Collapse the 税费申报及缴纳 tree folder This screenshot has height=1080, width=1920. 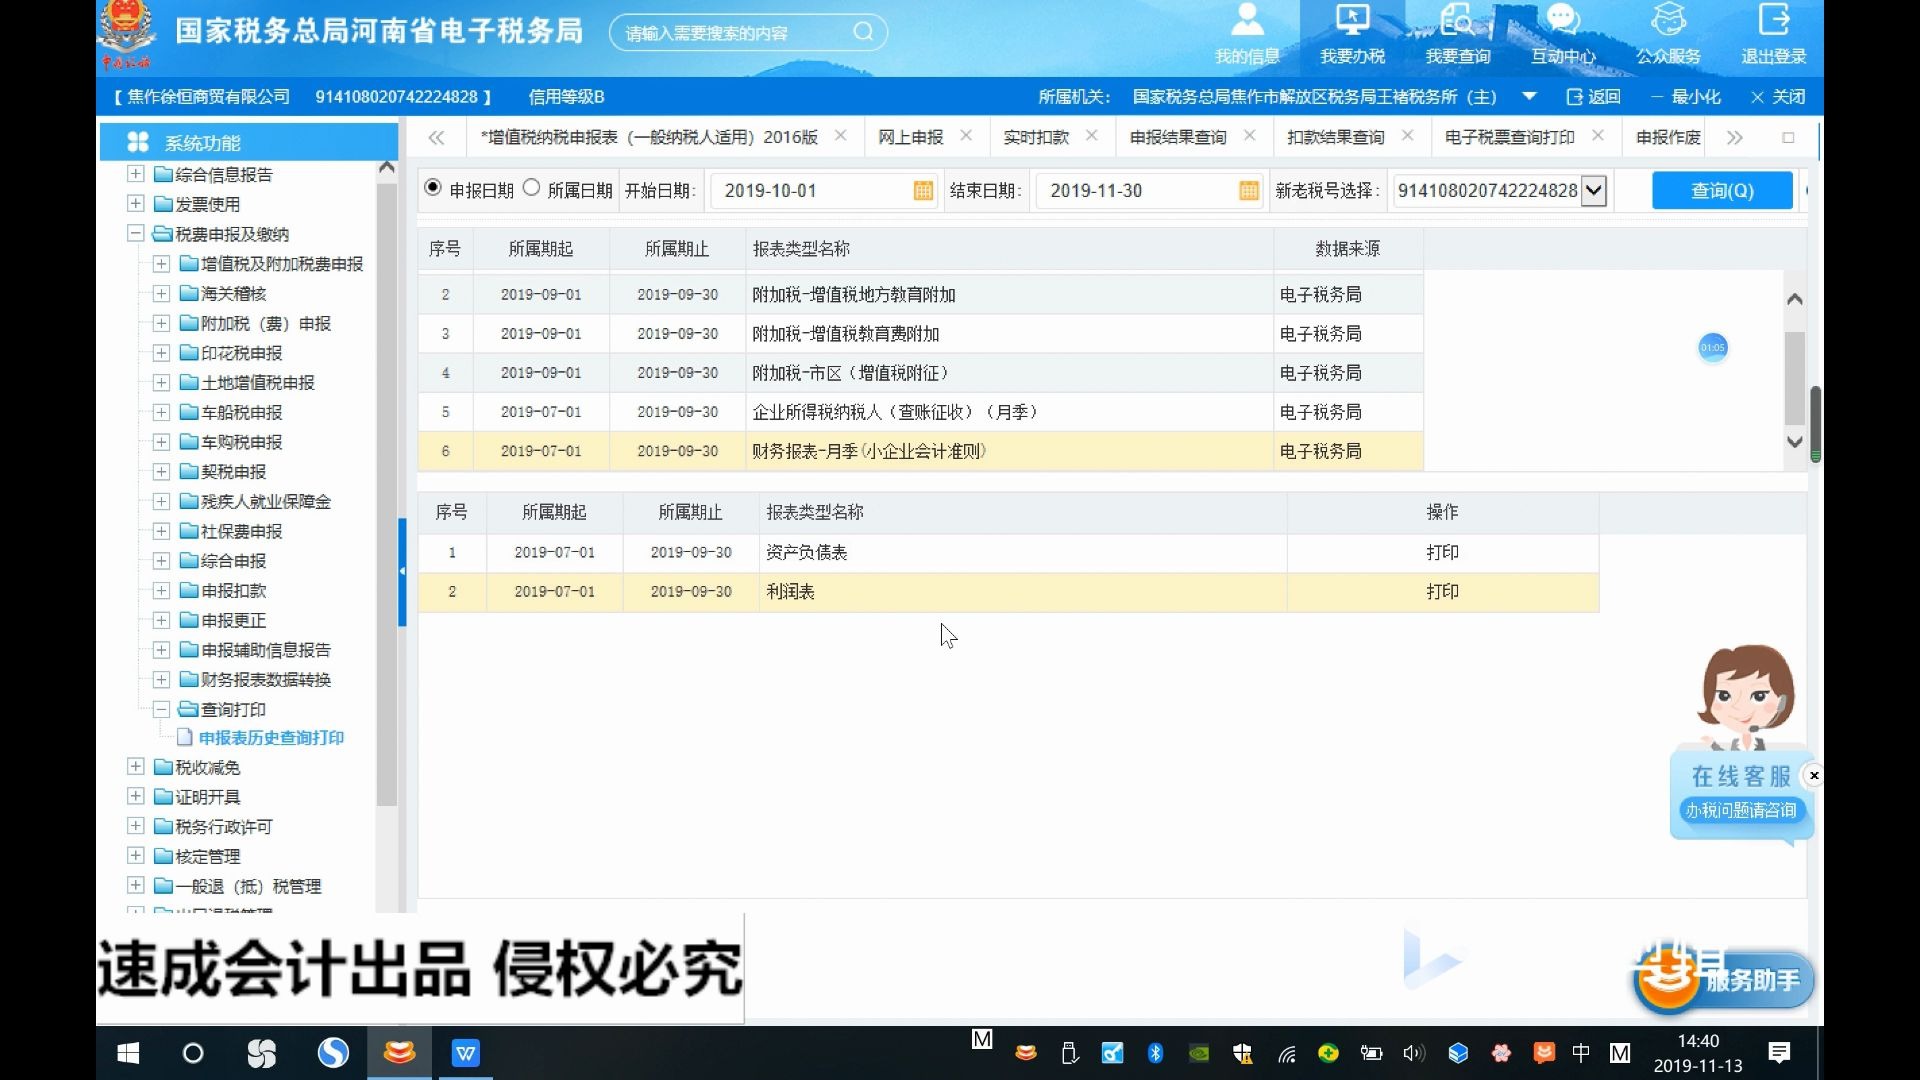click(x=136, y=234)
